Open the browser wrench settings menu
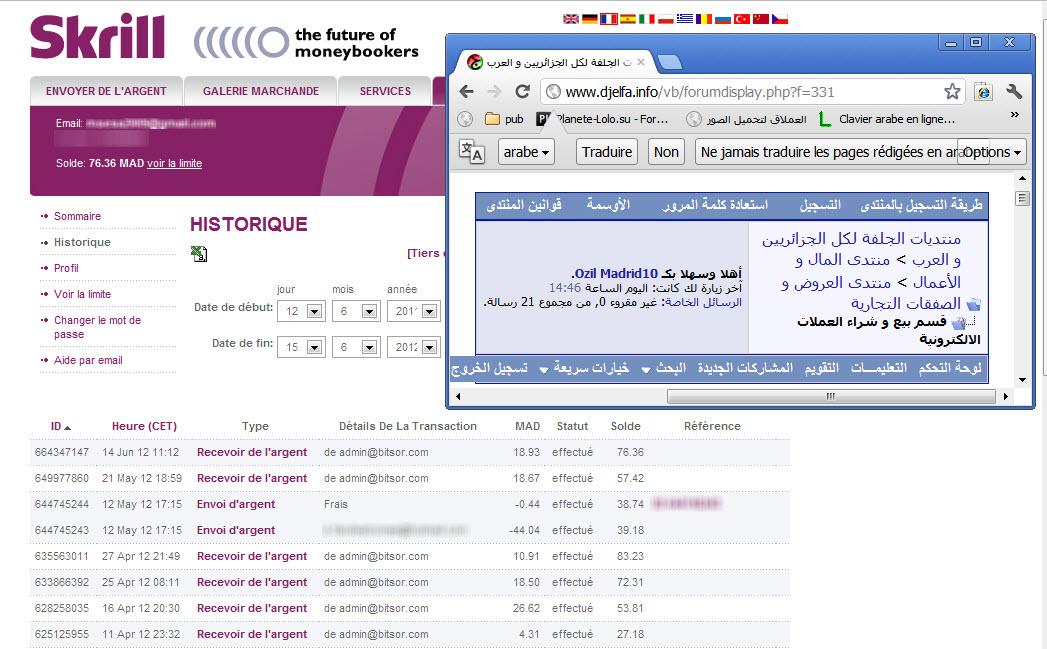 pyautogui.click(x=1014, y=91)
